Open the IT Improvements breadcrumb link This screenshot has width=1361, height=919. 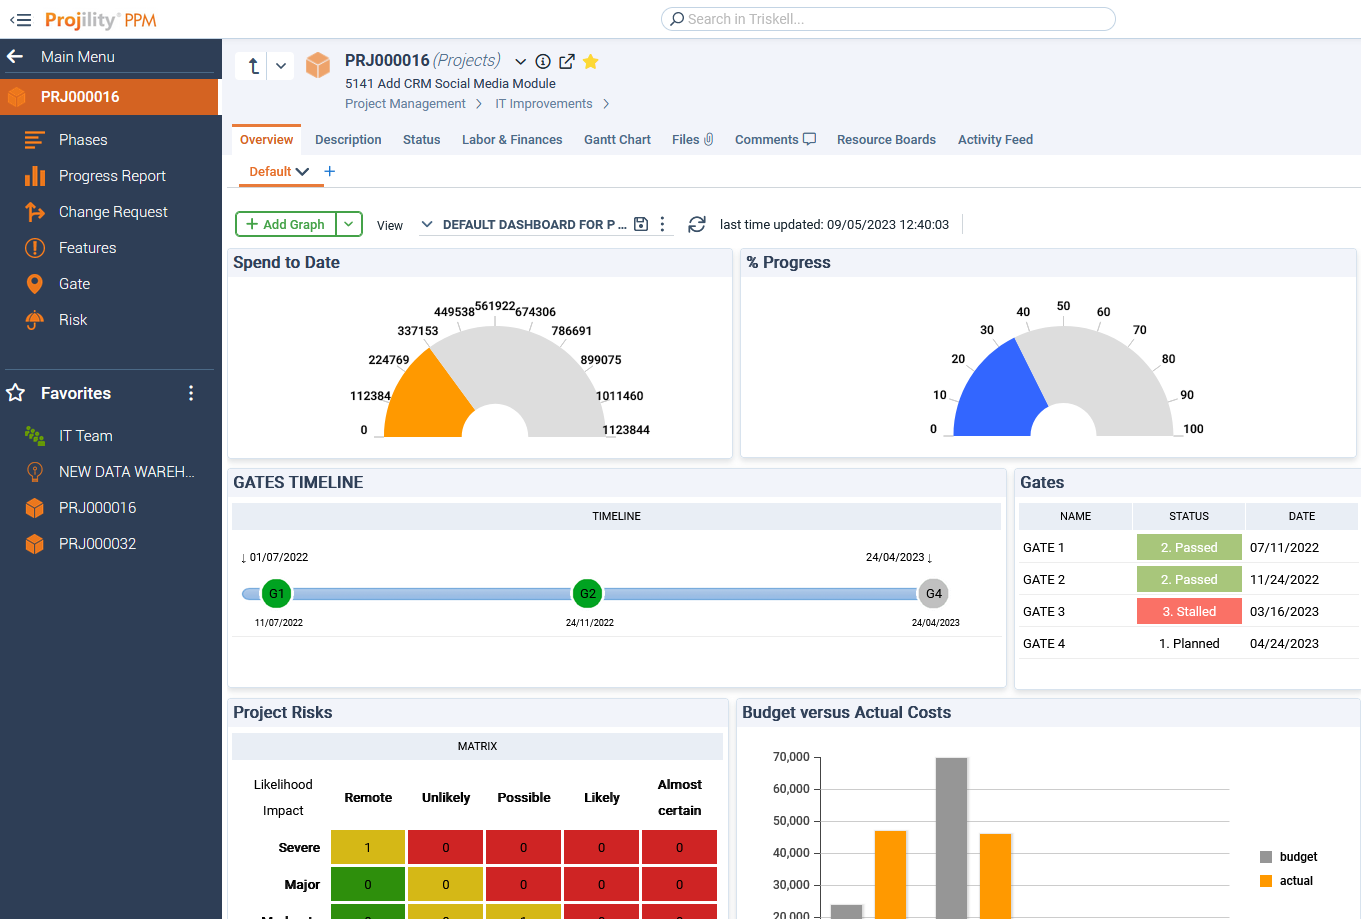pos(544,103)
